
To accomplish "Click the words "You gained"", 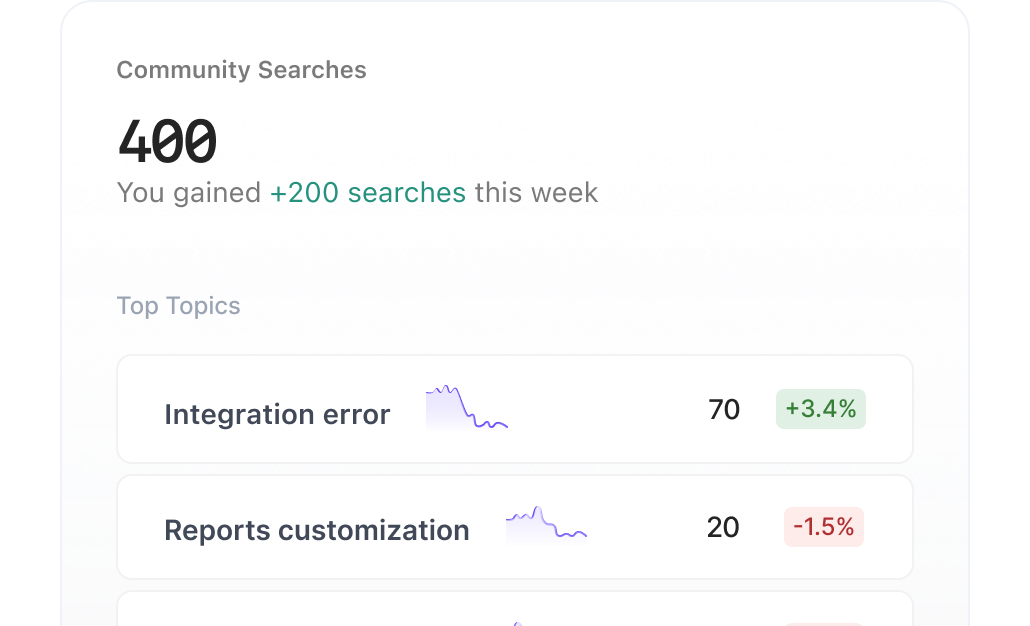I will [189, 192].
